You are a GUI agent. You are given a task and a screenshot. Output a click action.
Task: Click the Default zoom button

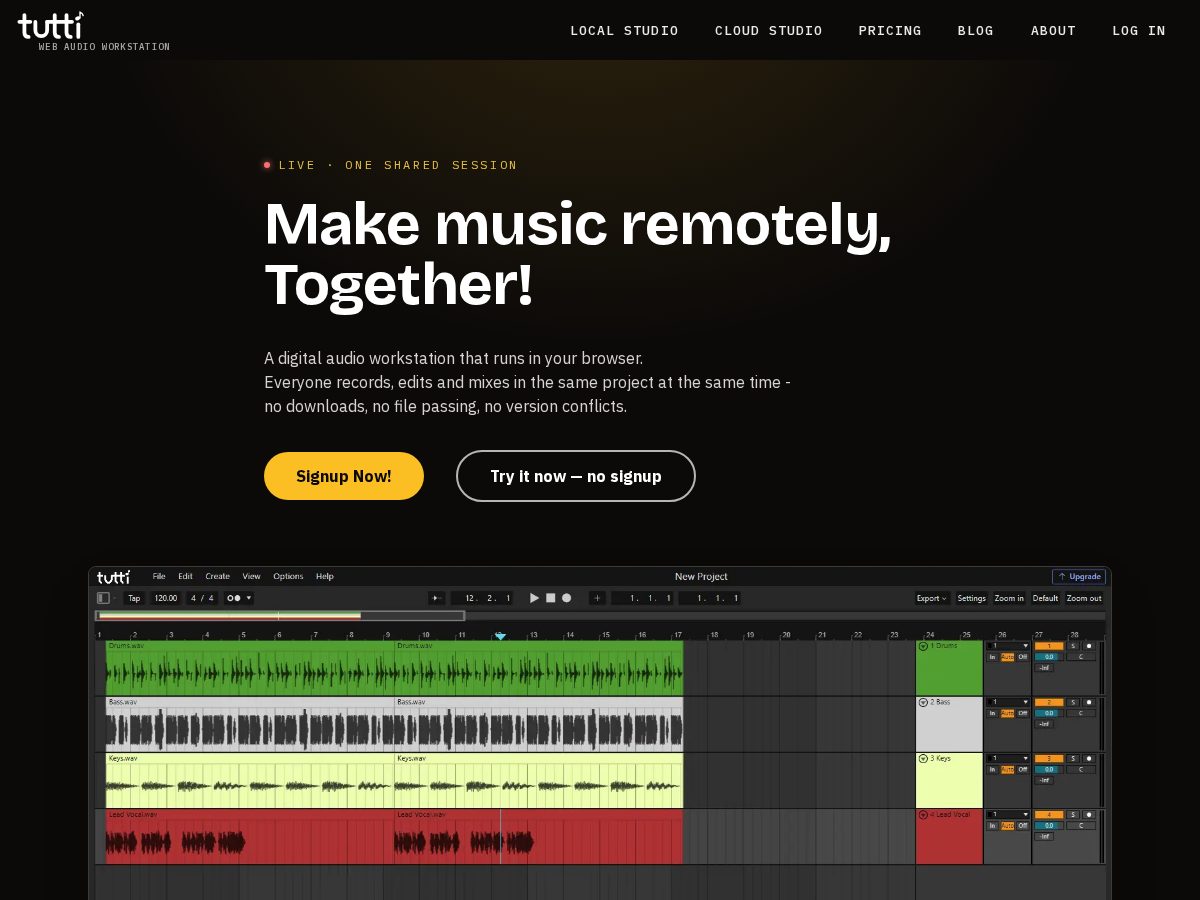(1045, 598)
